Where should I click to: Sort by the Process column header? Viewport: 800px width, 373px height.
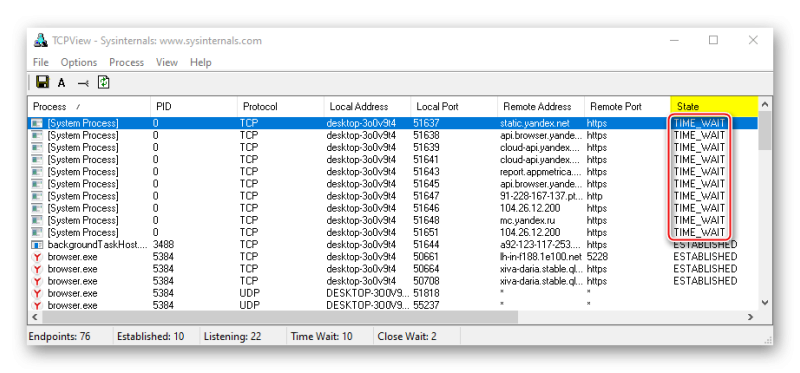tap(89, 107)
